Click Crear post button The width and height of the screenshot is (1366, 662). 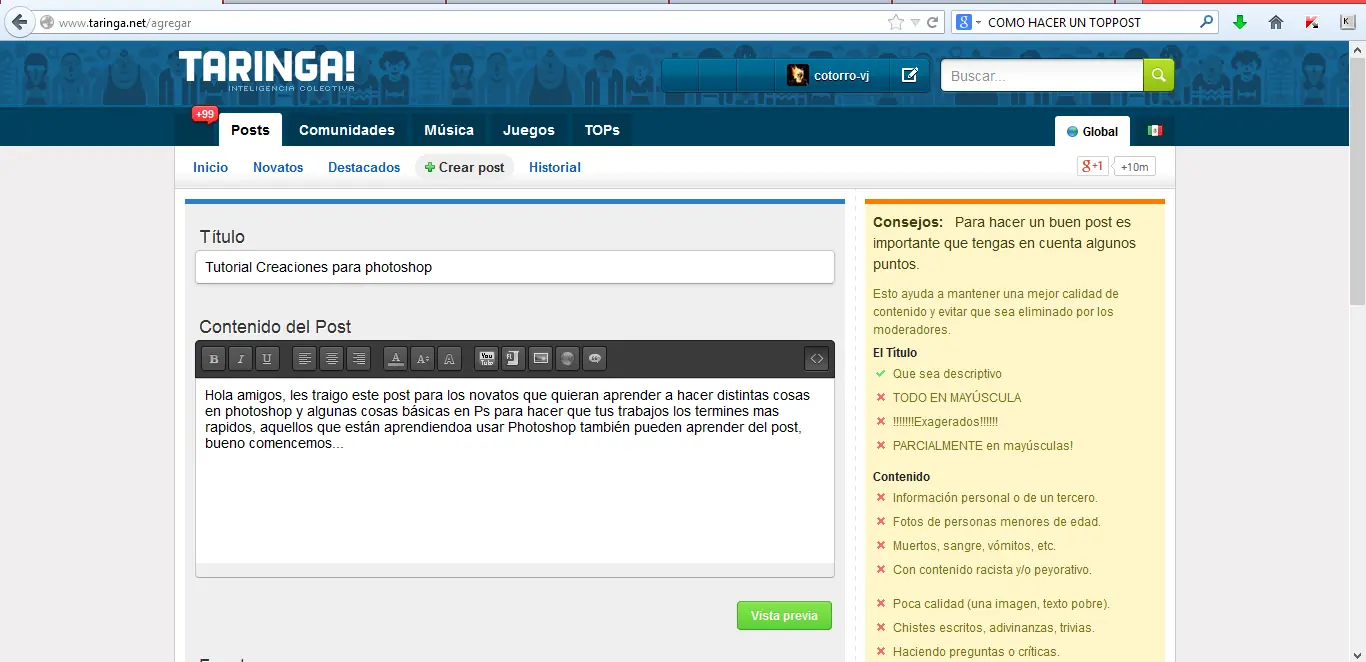(x=464, y=167)
